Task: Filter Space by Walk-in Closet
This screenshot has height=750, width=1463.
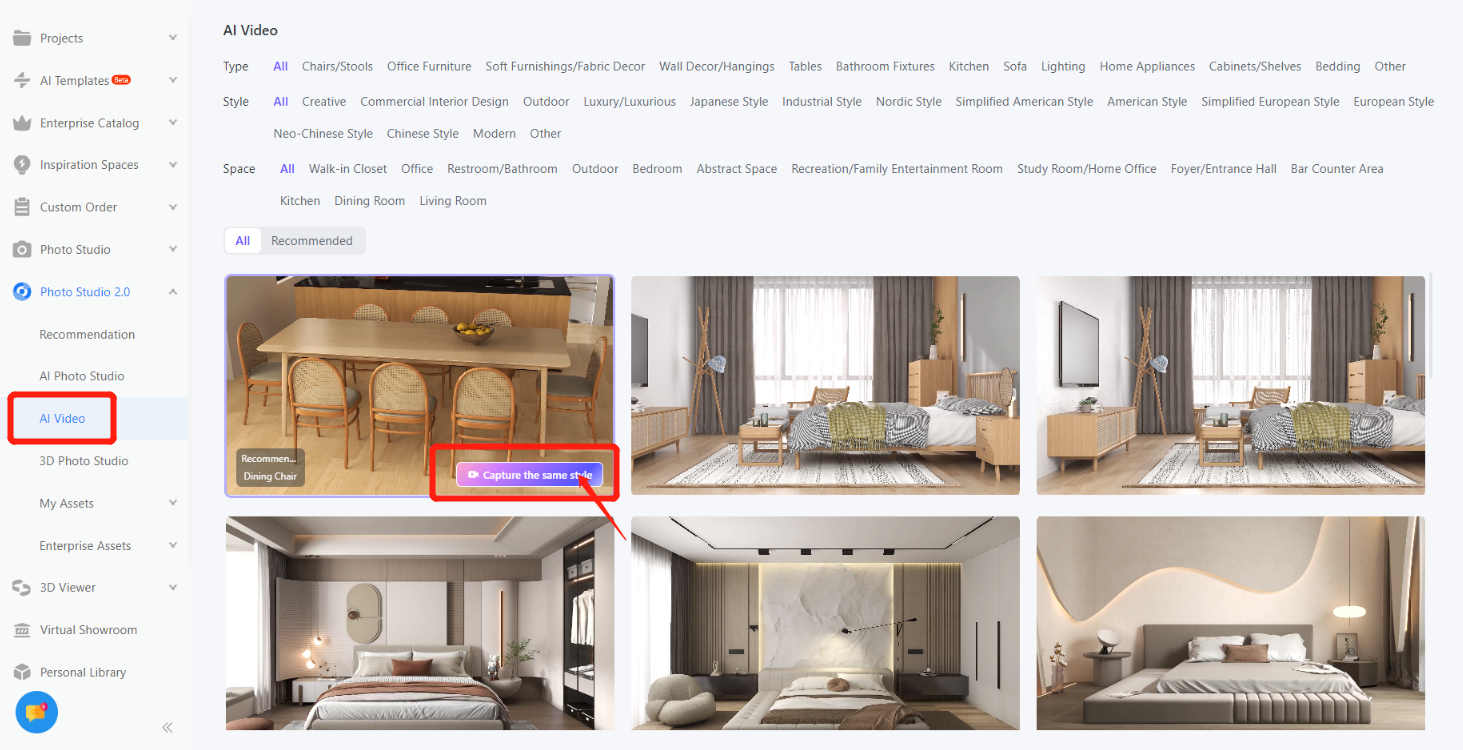Action: click(348, 169)
